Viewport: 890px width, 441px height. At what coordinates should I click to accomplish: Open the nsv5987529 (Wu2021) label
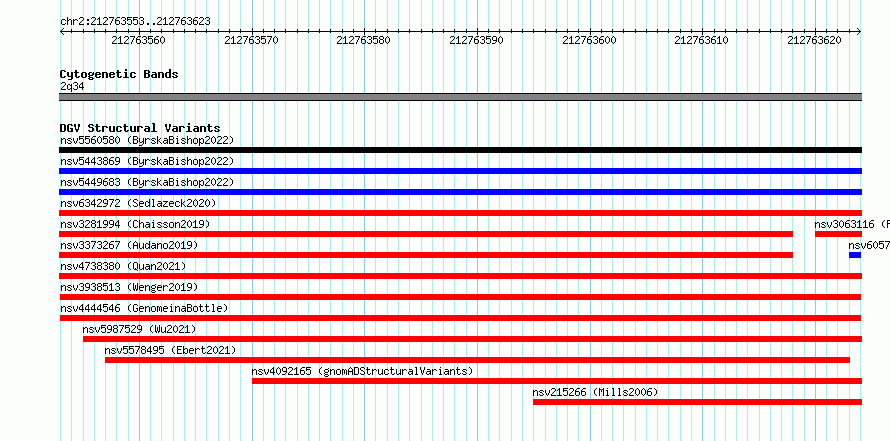[x=140, y=329]
